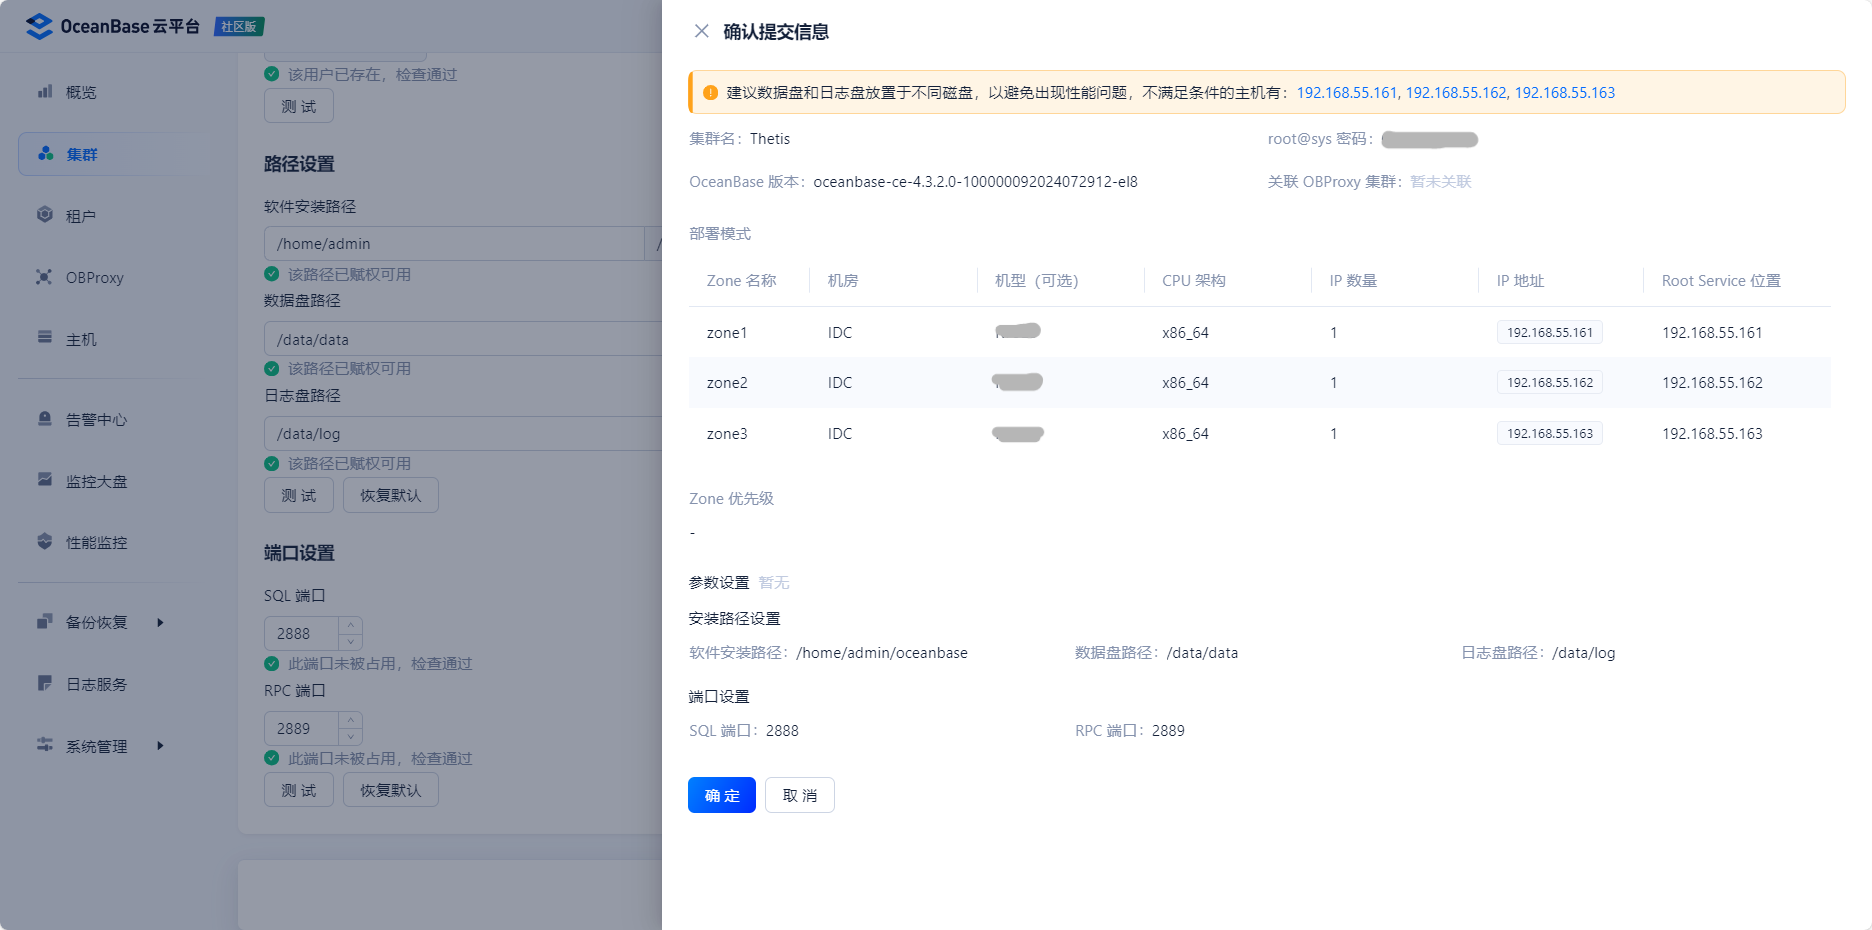The width and height of the screenshot is (1872, 930).
Task: Open the 日志服务 menu item
Action: click(96, 685)
